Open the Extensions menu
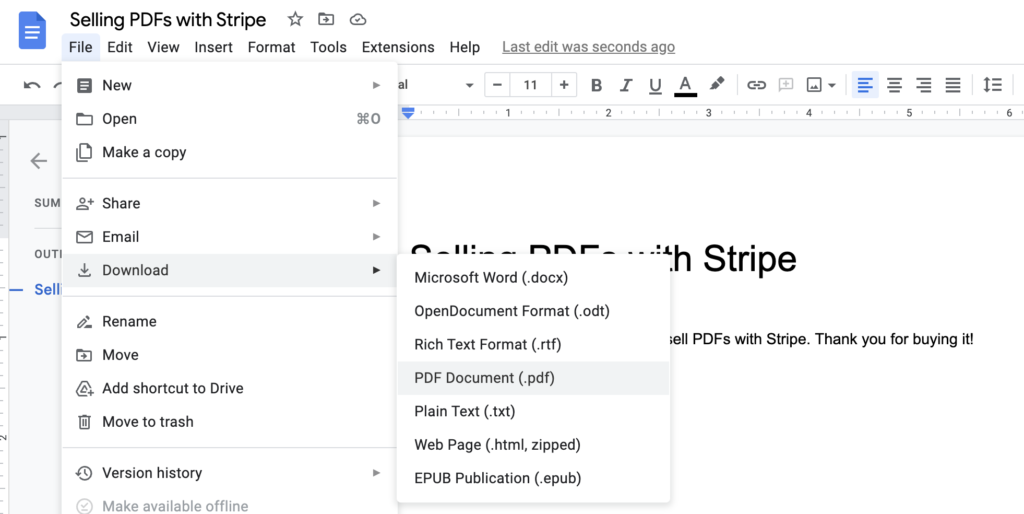This screenshot has height=514, width=1024. (x=398, y=47)
